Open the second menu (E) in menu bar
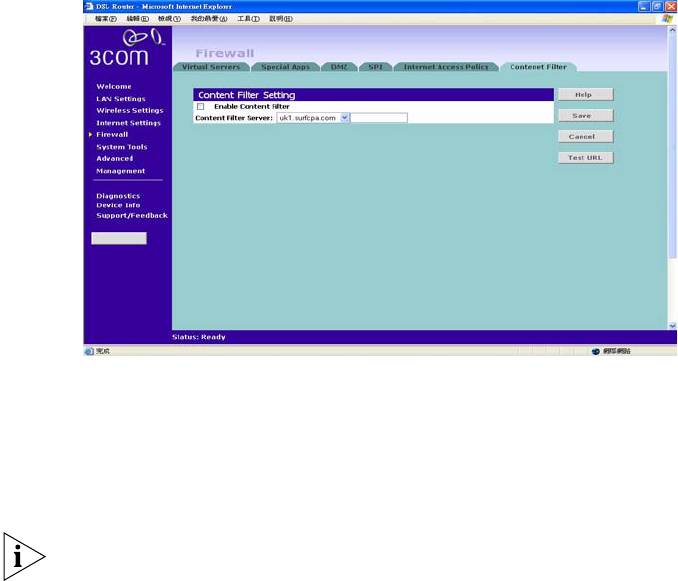Image resolution: width=678 pixels, height=581 pixels. click(x=138, y=19)
